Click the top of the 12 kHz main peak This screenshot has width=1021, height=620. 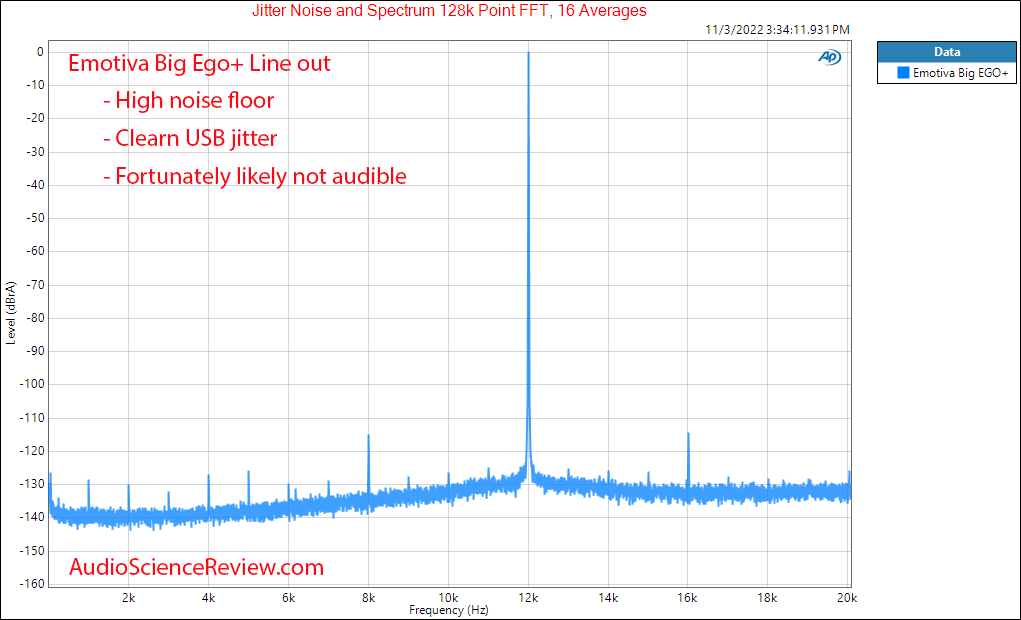tap(528, 53)
